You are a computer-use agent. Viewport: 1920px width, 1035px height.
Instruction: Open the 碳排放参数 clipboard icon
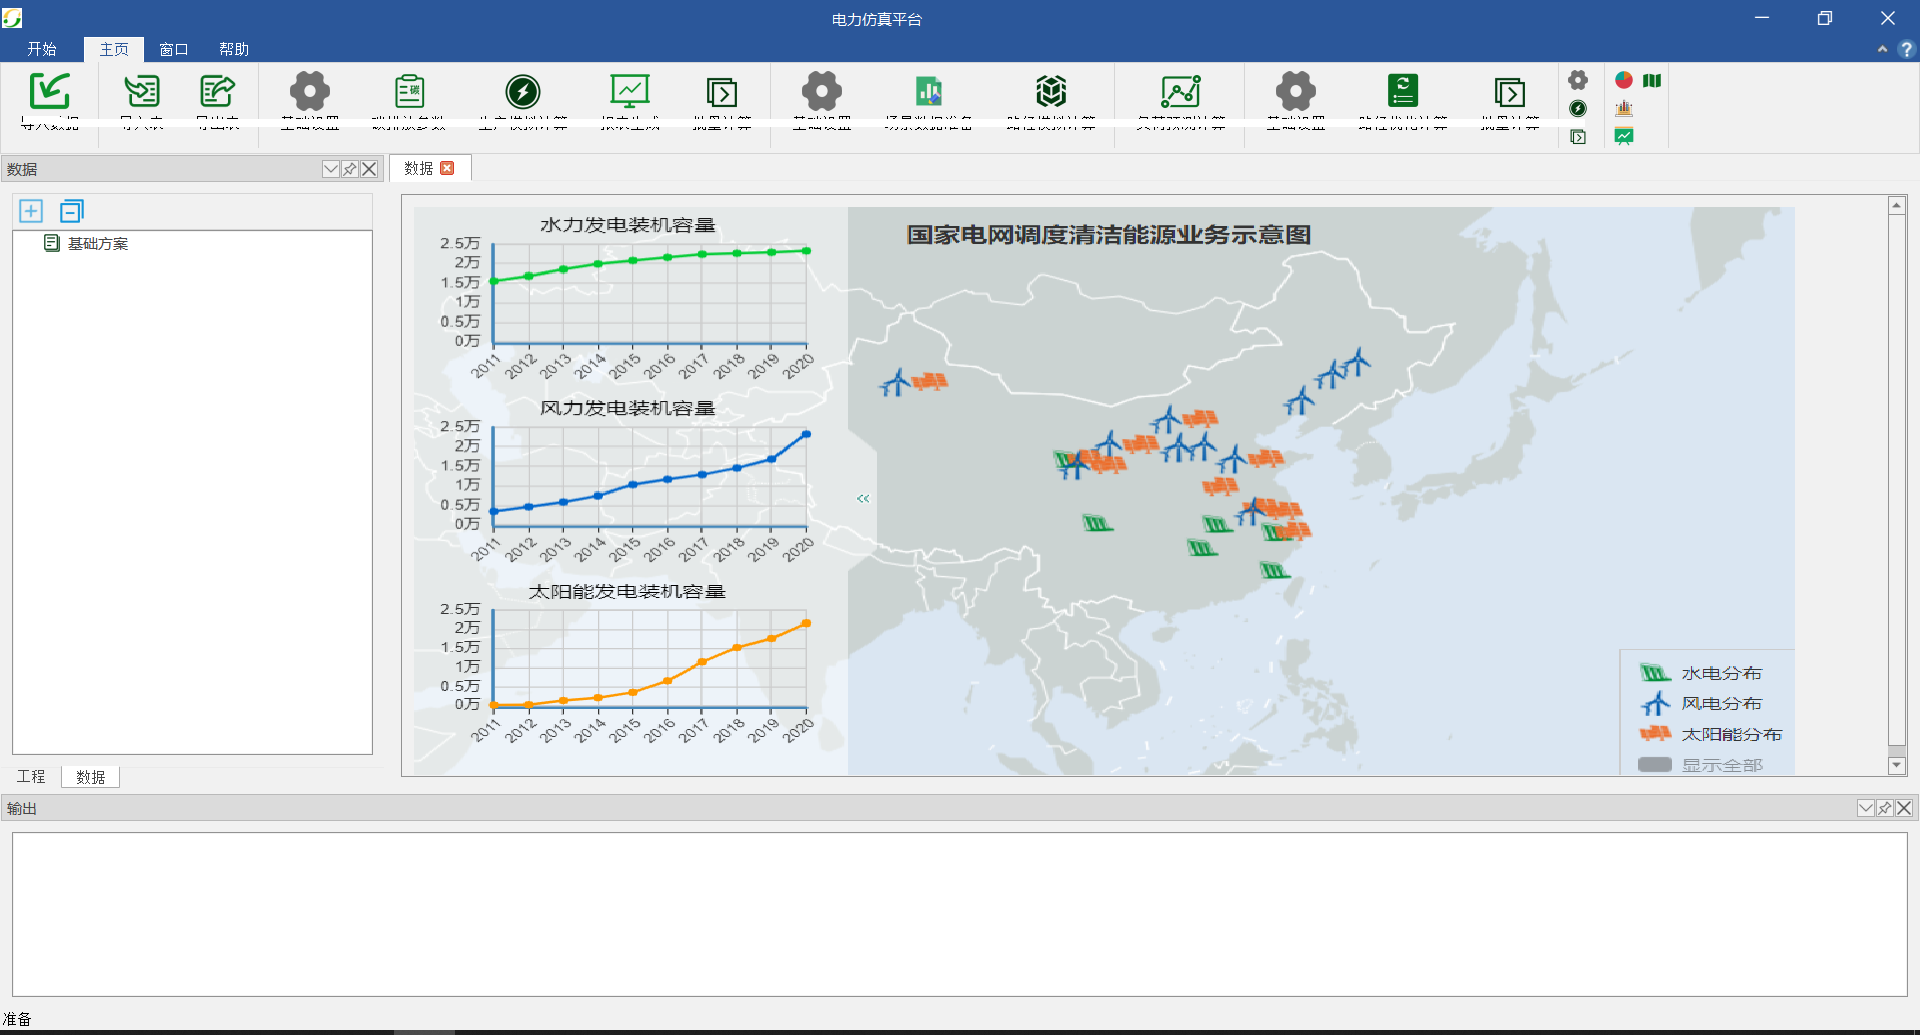(x=409, y=91)
